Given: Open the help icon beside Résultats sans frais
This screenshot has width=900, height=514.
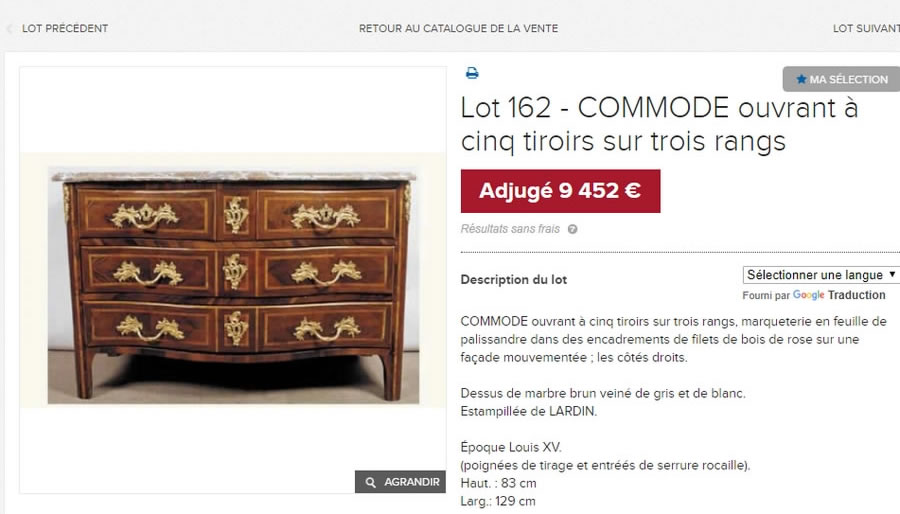Looking at the screenshot, I should tap(572, 229).
